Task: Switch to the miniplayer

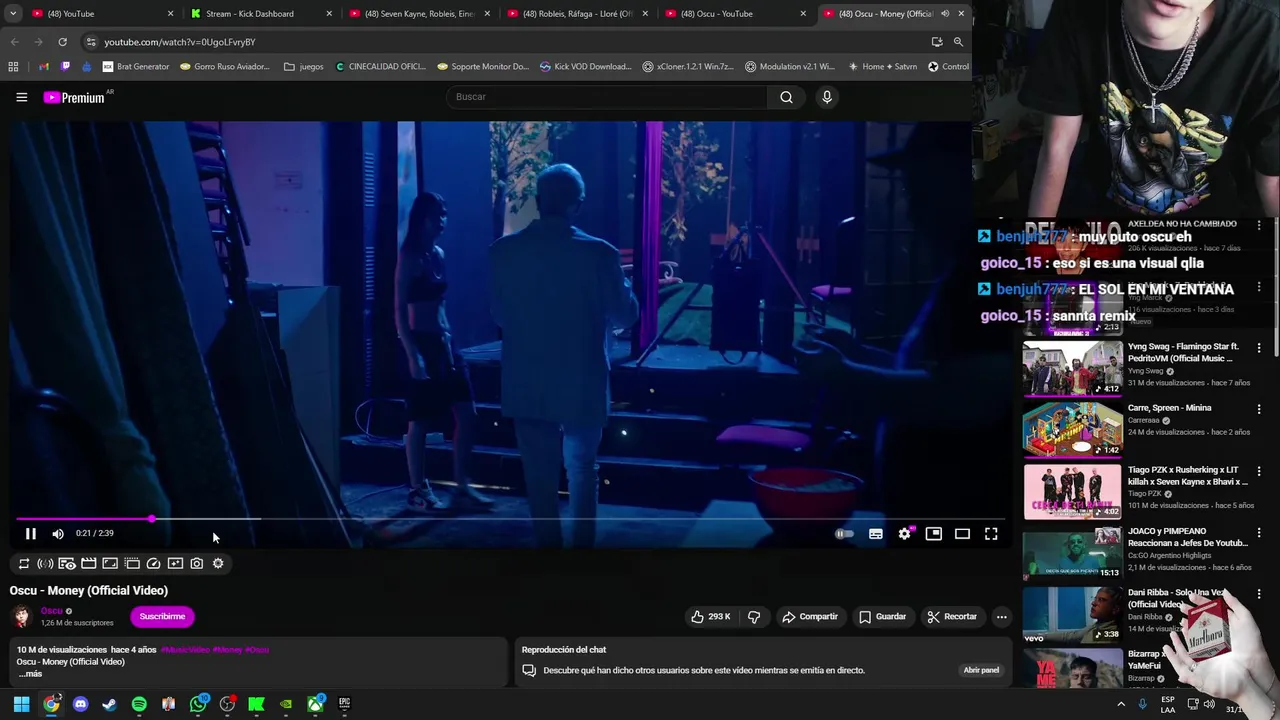Action: 934,534
